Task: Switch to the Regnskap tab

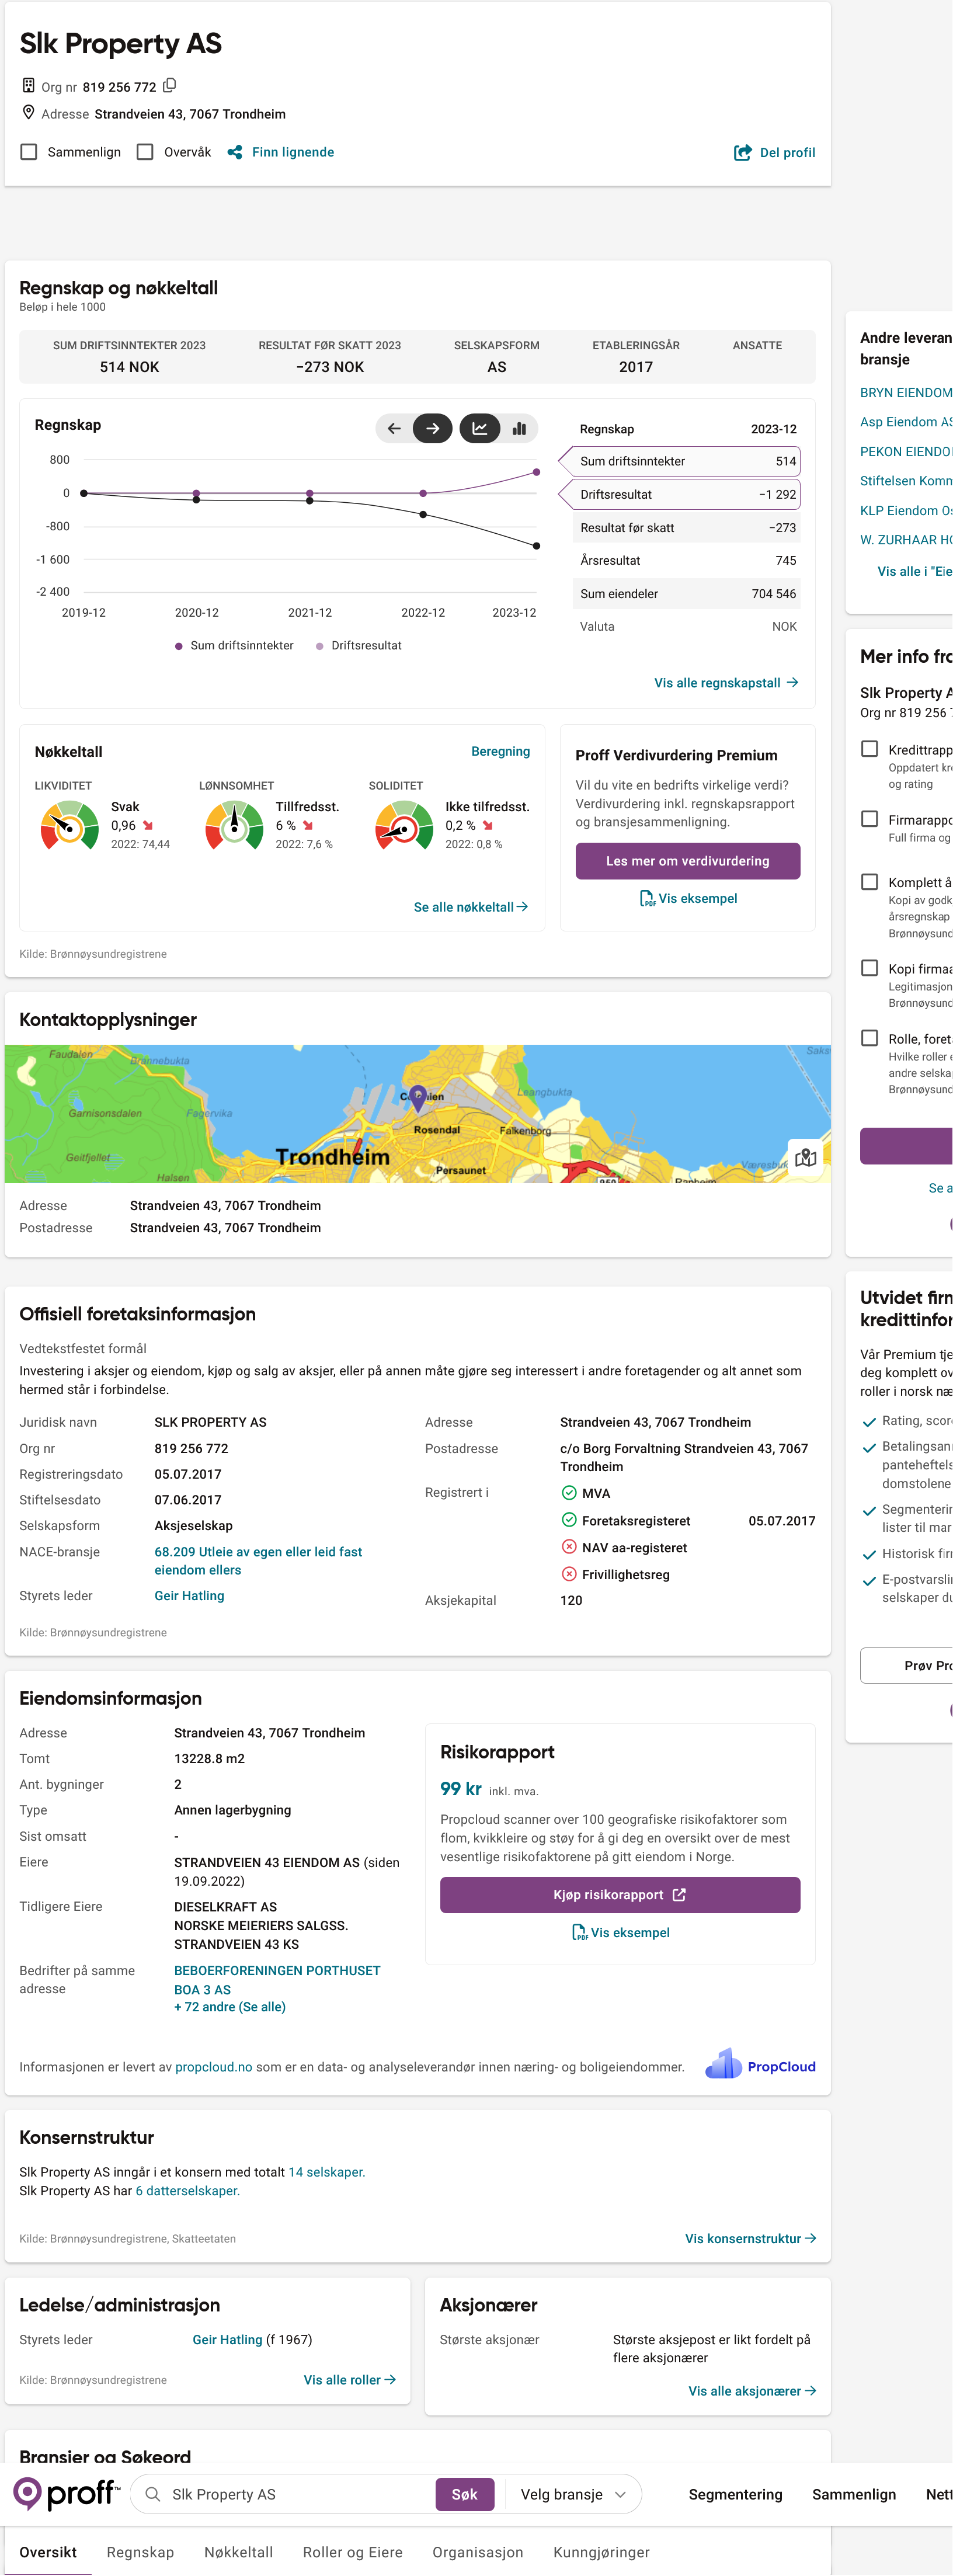Action: [x=140, y=2552]
